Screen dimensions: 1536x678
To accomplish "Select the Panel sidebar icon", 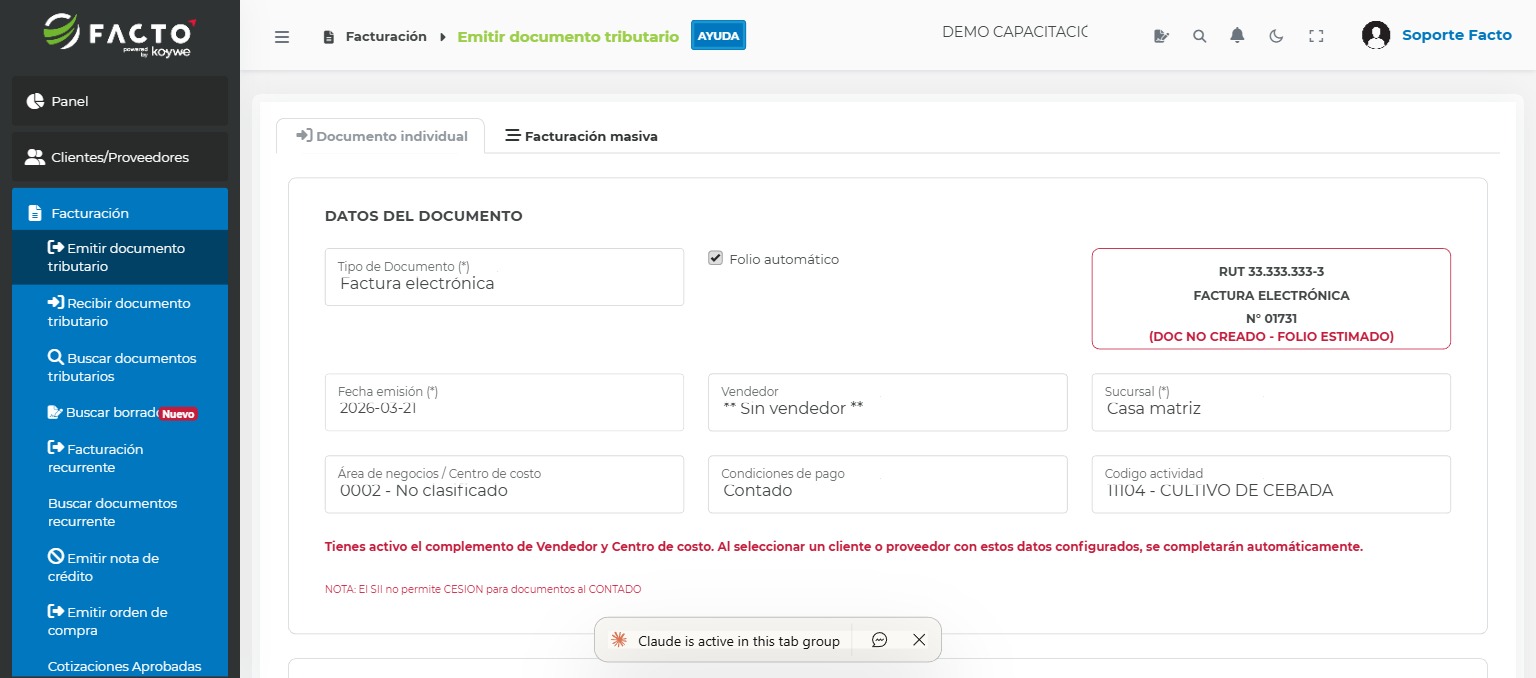I will tap(37, 100).
